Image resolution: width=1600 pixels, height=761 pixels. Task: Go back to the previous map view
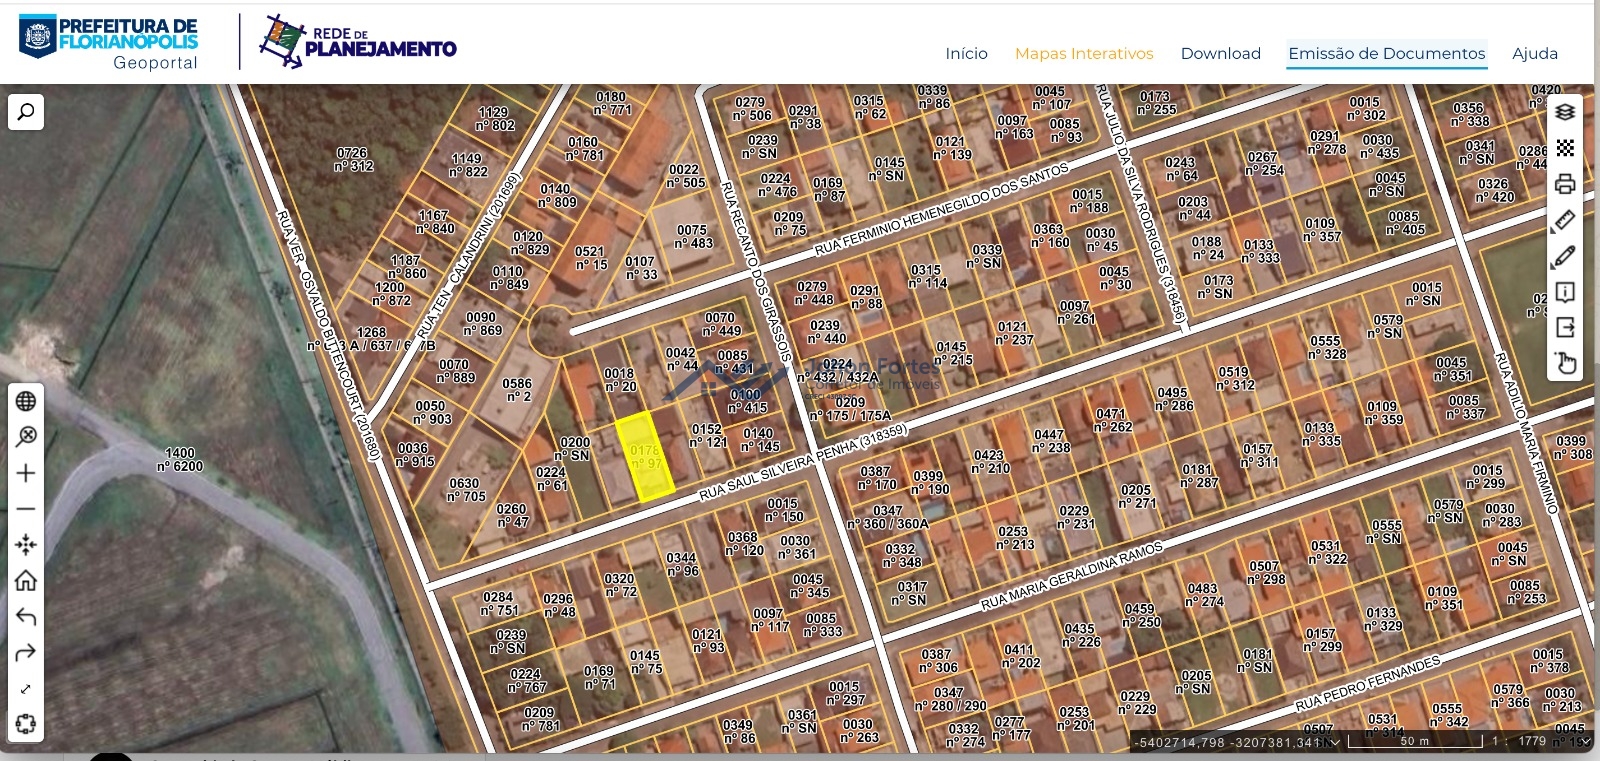pyautogui.click(x=26, y=617)
